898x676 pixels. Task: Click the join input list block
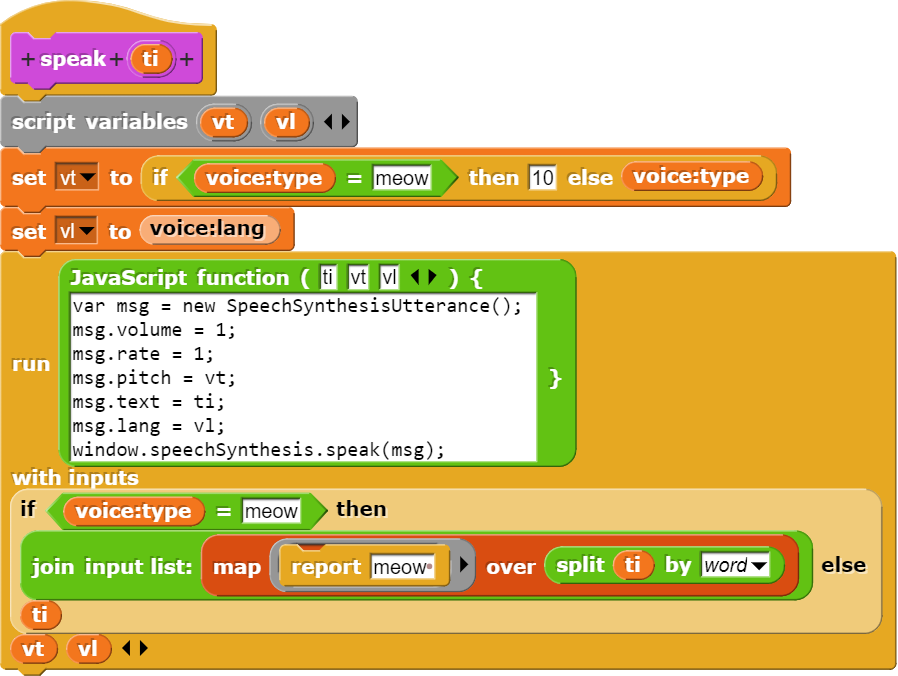(x=110, y=565)
